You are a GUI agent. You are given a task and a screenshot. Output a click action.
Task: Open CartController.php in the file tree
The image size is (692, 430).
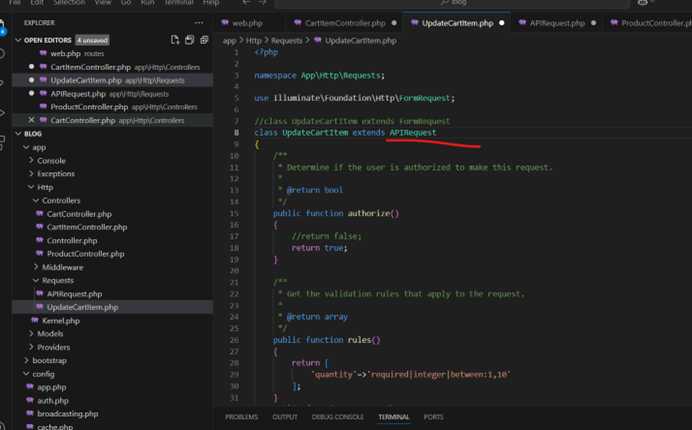coord(79,214)
